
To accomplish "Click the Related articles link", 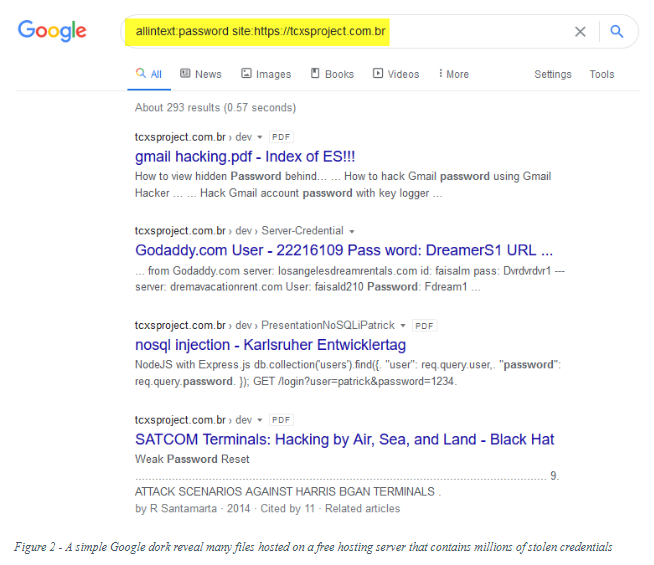I will [x=362, y=509].
